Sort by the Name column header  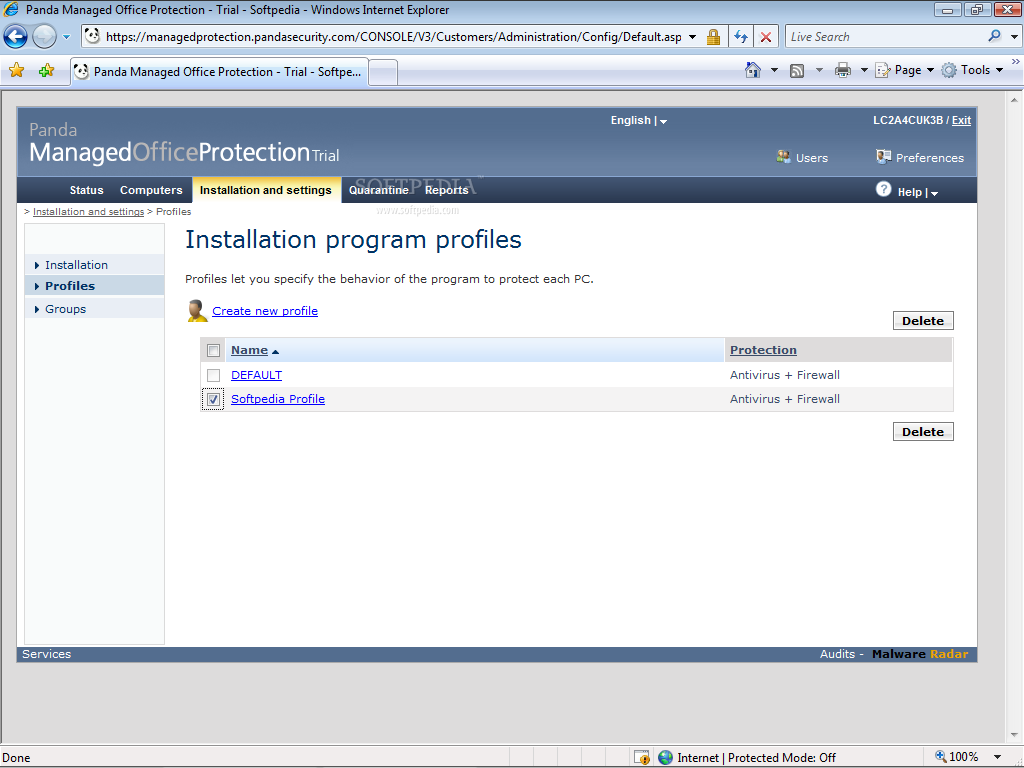click(249, 350)
